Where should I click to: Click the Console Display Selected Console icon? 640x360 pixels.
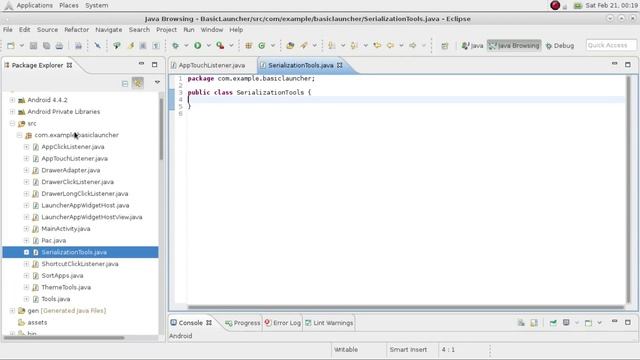(x=566, y=323)
